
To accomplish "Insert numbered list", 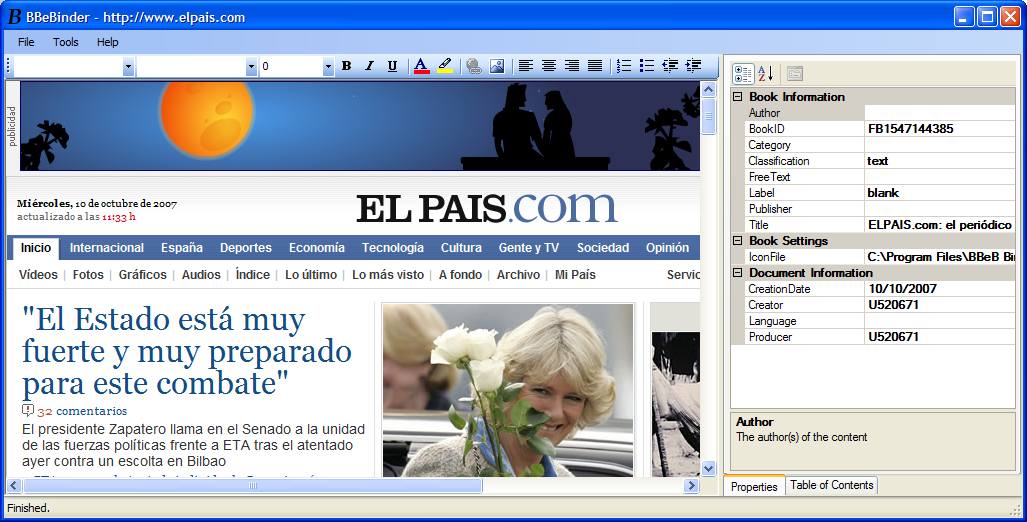I will tap(624, 65).
